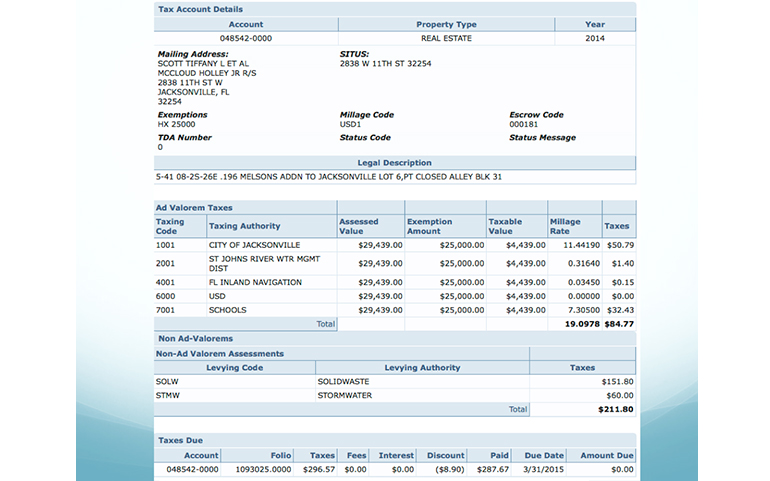Select account number 048542-0000 in top table
The width and height of the screenshot is (770, 481).
click(x=246, y=38)
